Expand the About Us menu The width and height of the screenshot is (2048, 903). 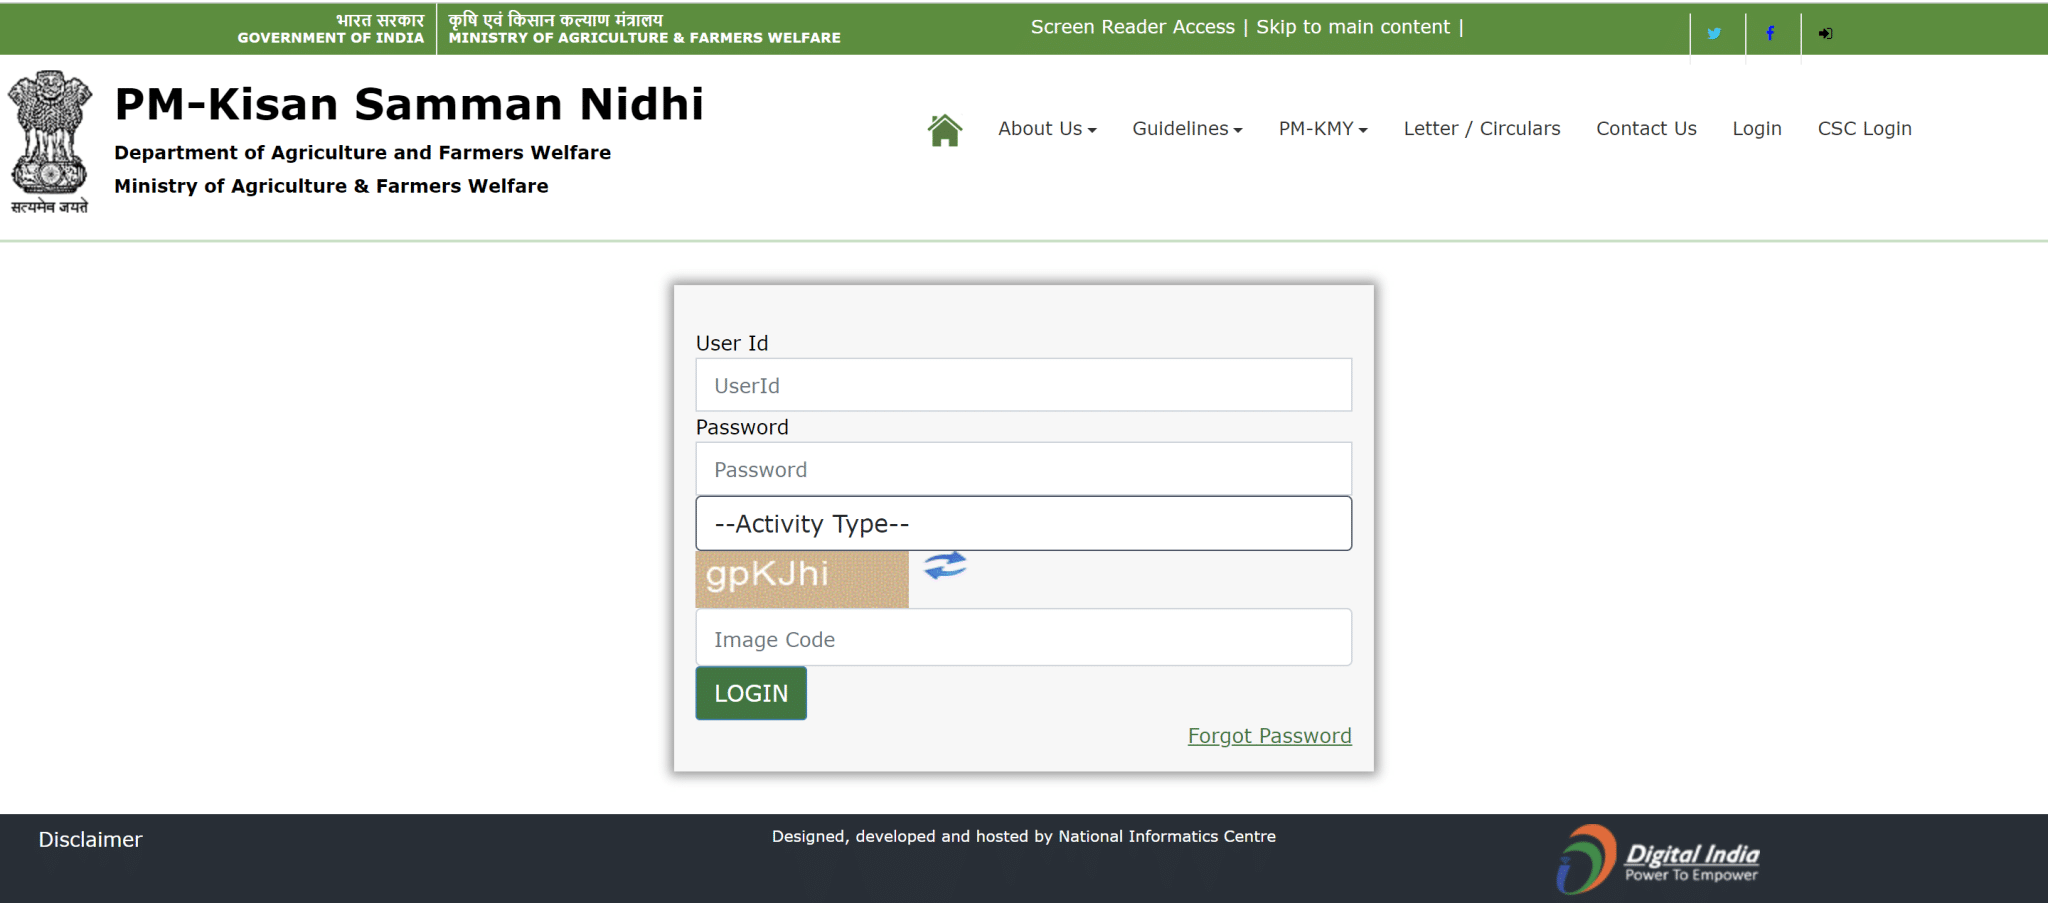1046,128
